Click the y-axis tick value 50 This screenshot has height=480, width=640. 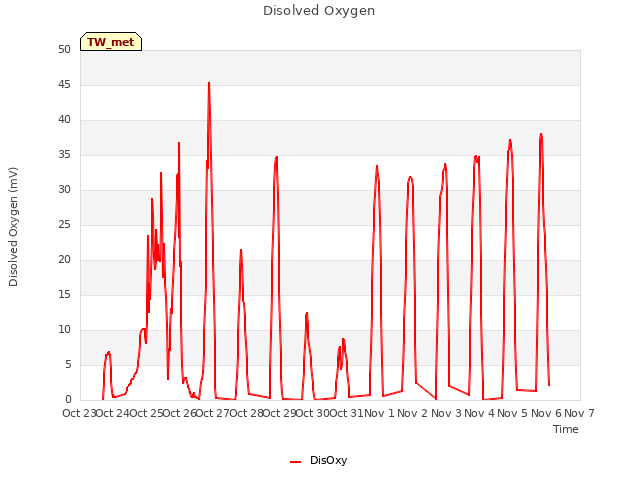click(64, 50)
